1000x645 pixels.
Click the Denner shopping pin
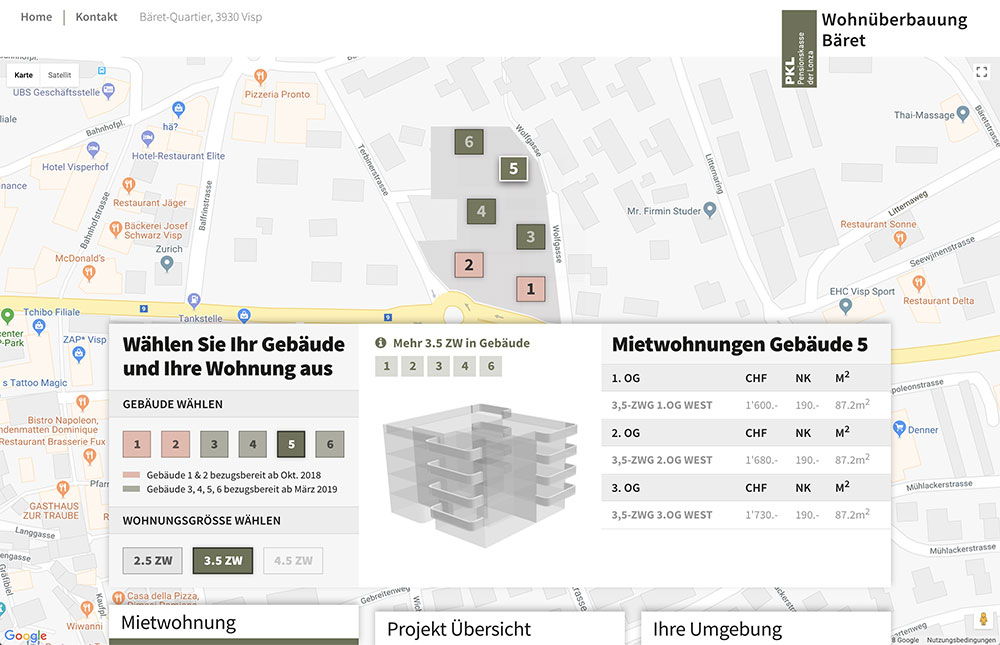click(x=898, y=429)
